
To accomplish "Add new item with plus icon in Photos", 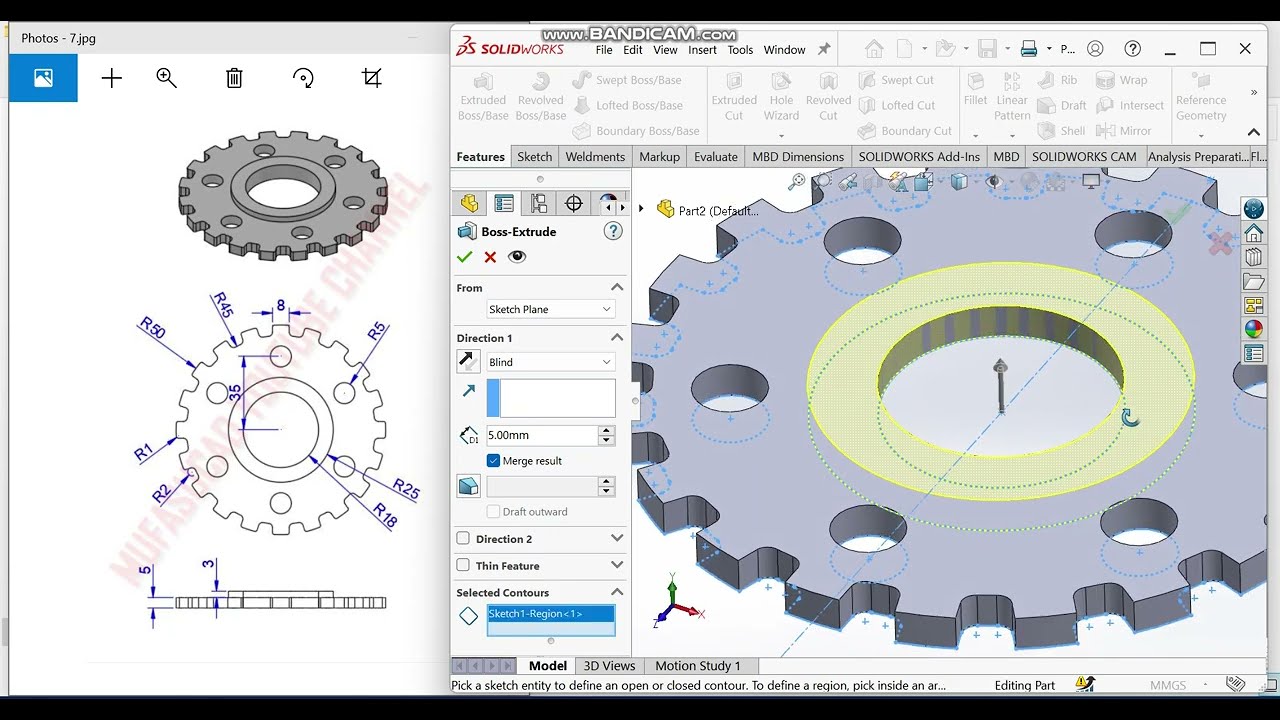I will 112,78.
